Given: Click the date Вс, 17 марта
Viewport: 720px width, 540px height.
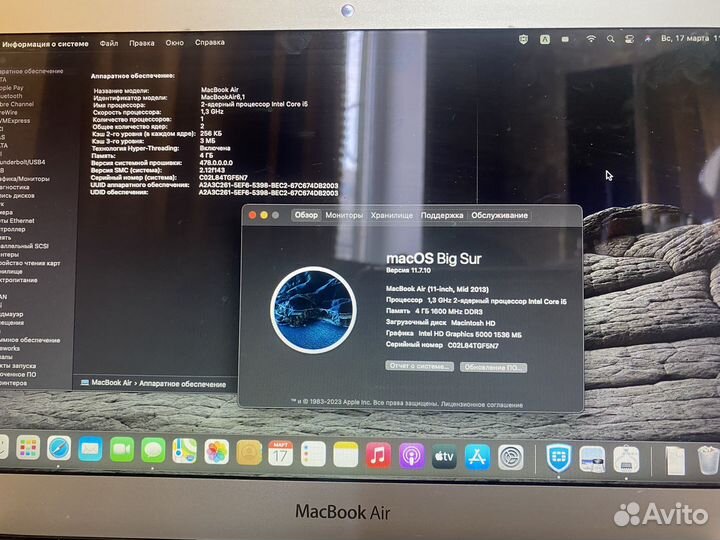Looking at the screenshot, I should pyautogui.click(x=685, y=39).
